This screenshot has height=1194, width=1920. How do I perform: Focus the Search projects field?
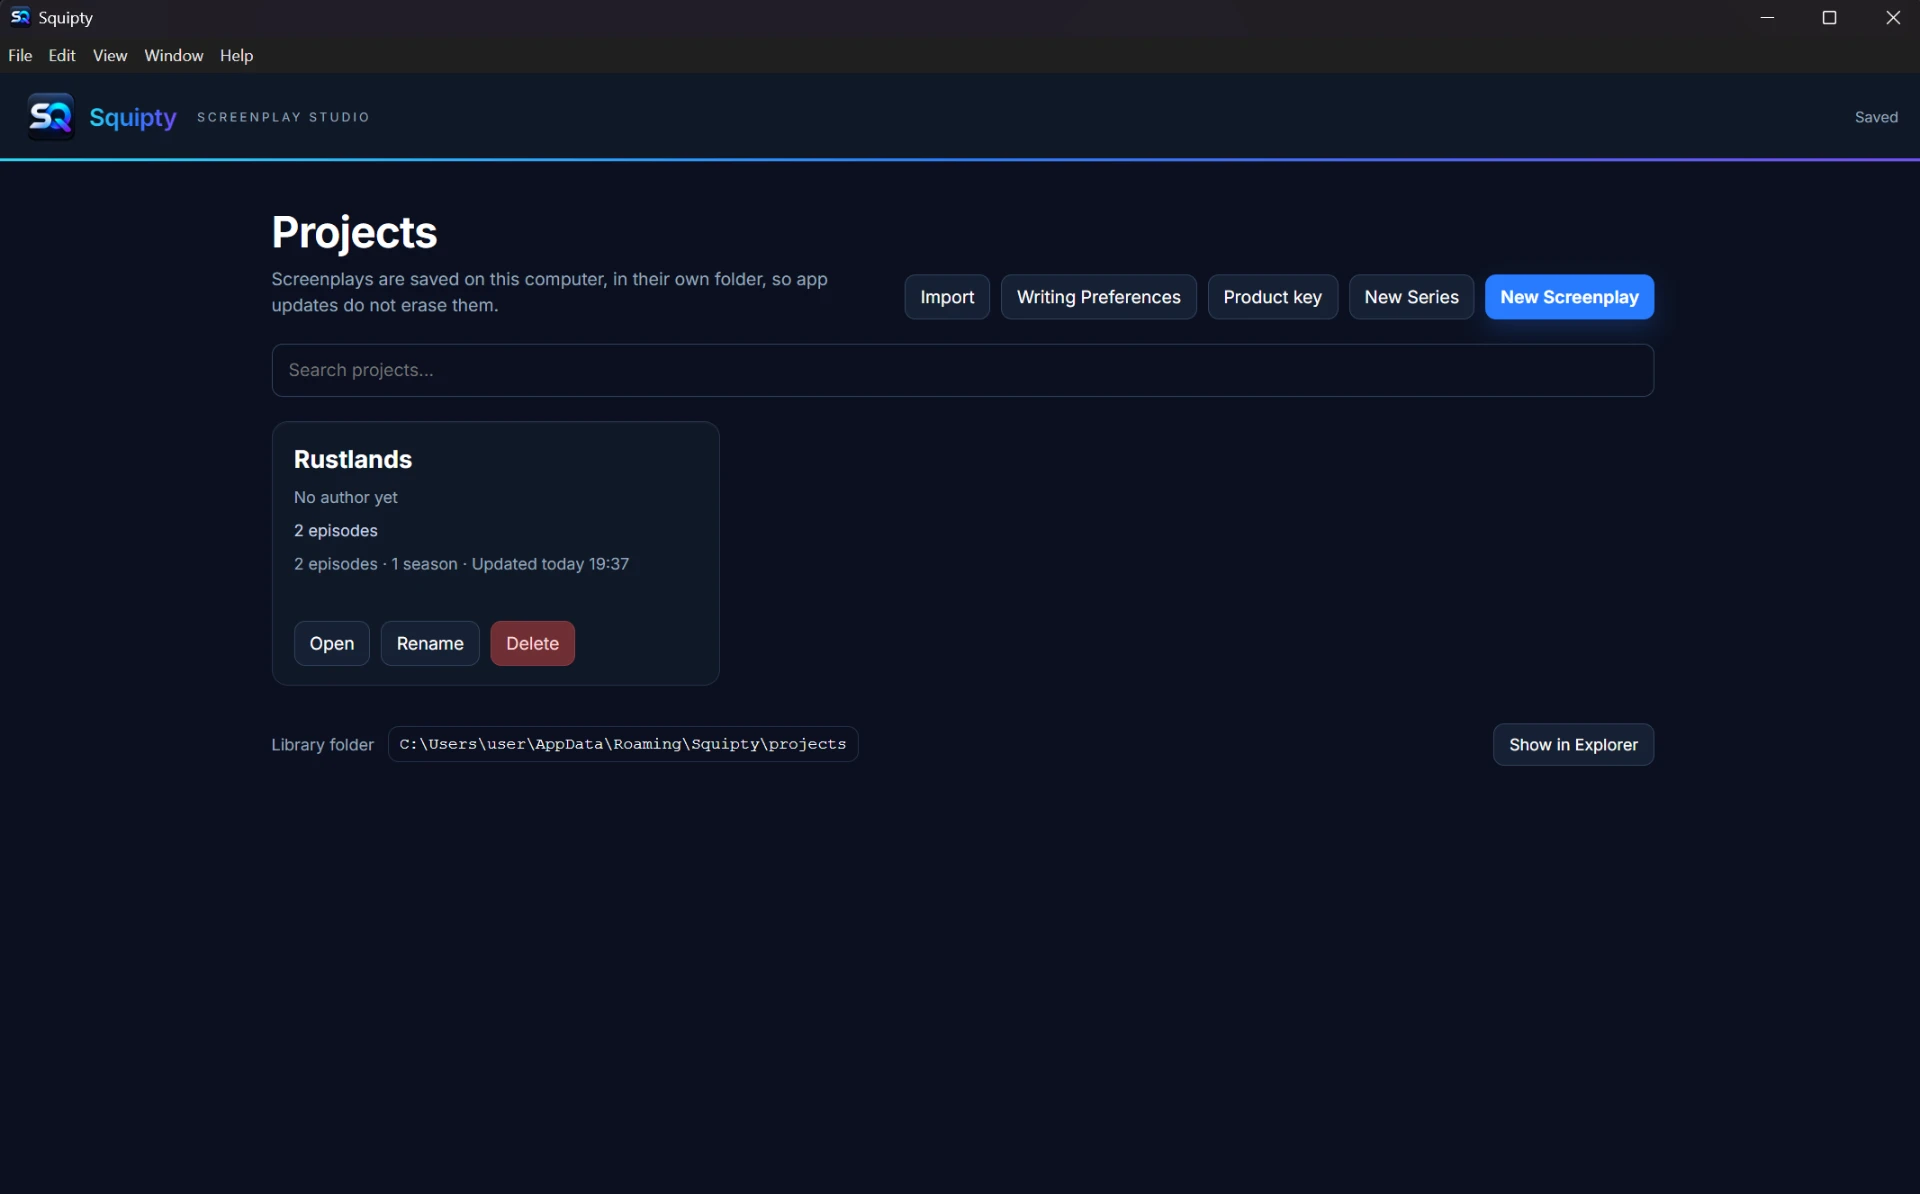pos(962,370)
